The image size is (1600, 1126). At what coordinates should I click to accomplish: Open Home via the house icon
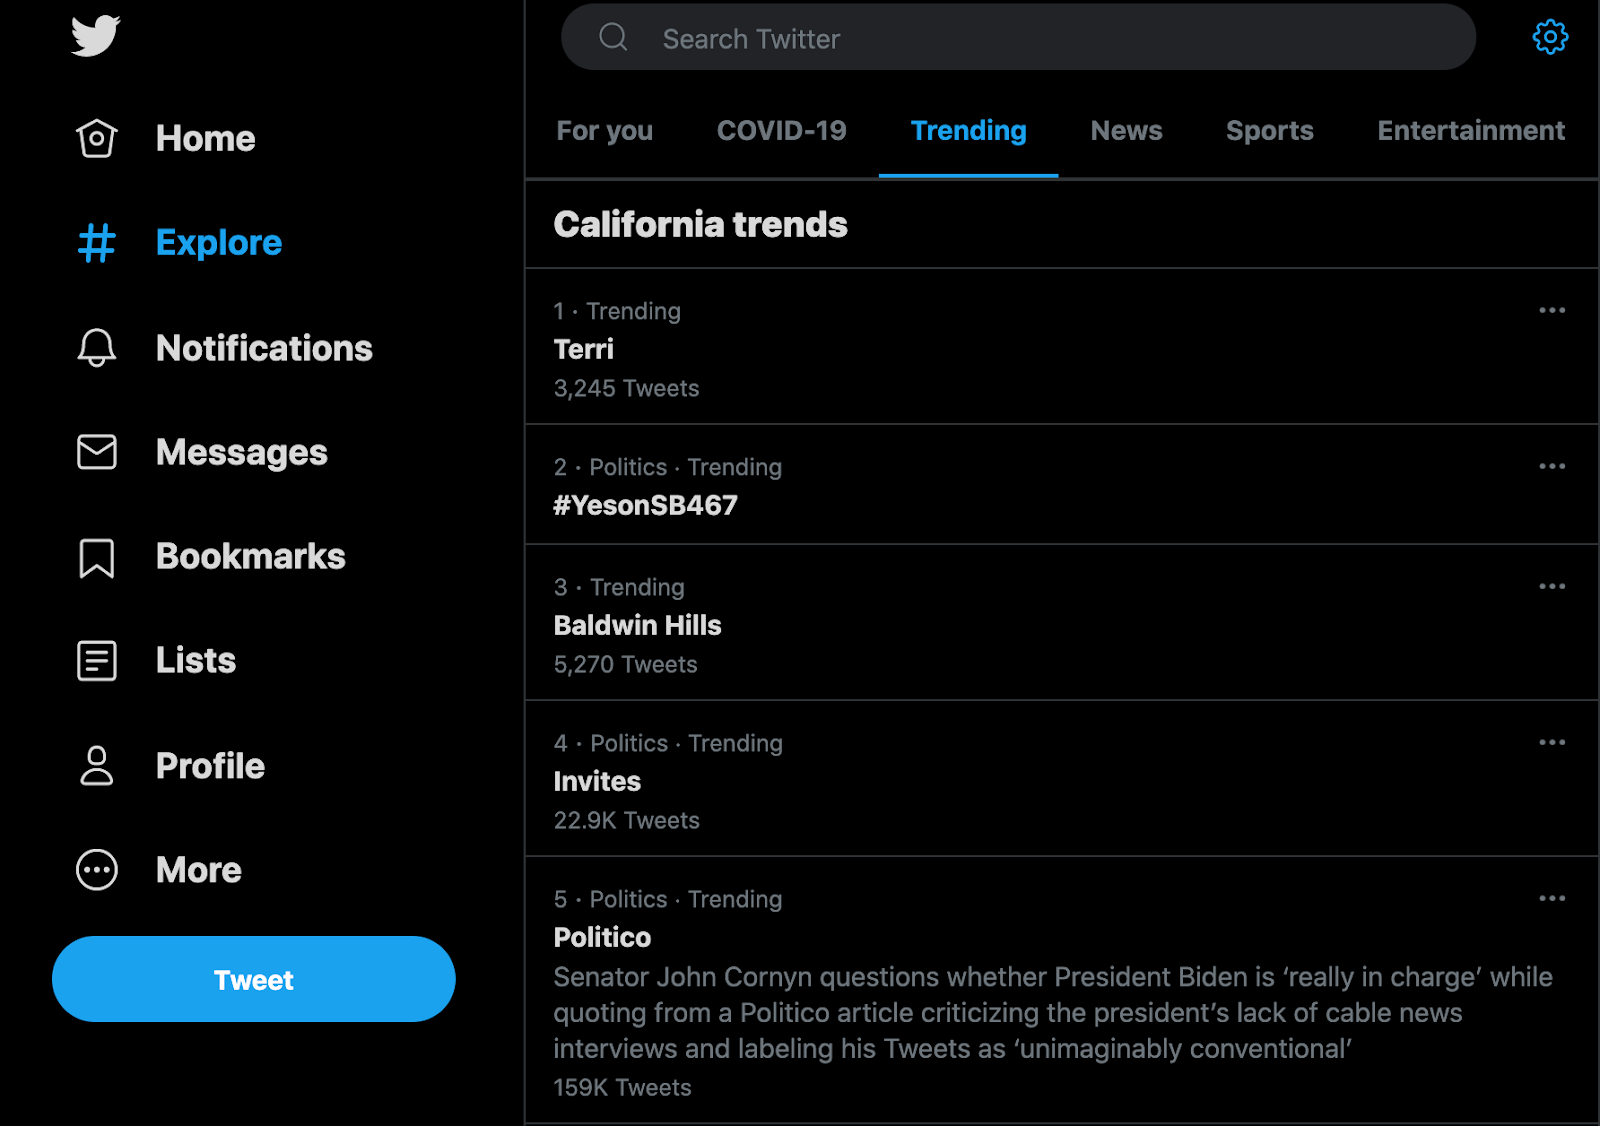97,139
